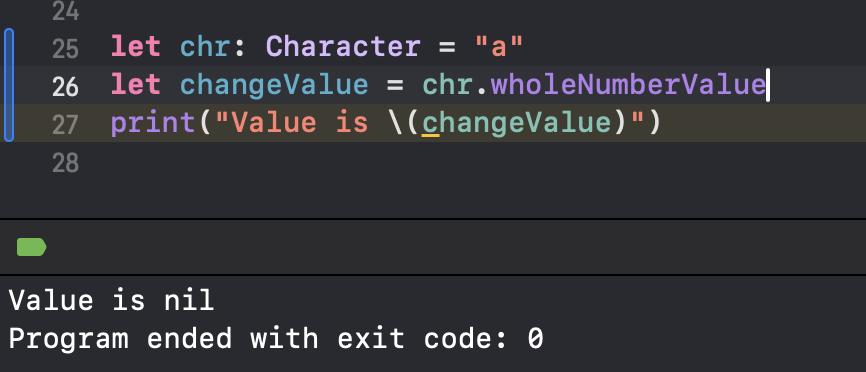Set a breakpoint on line number 25

(x=65, y=49)
